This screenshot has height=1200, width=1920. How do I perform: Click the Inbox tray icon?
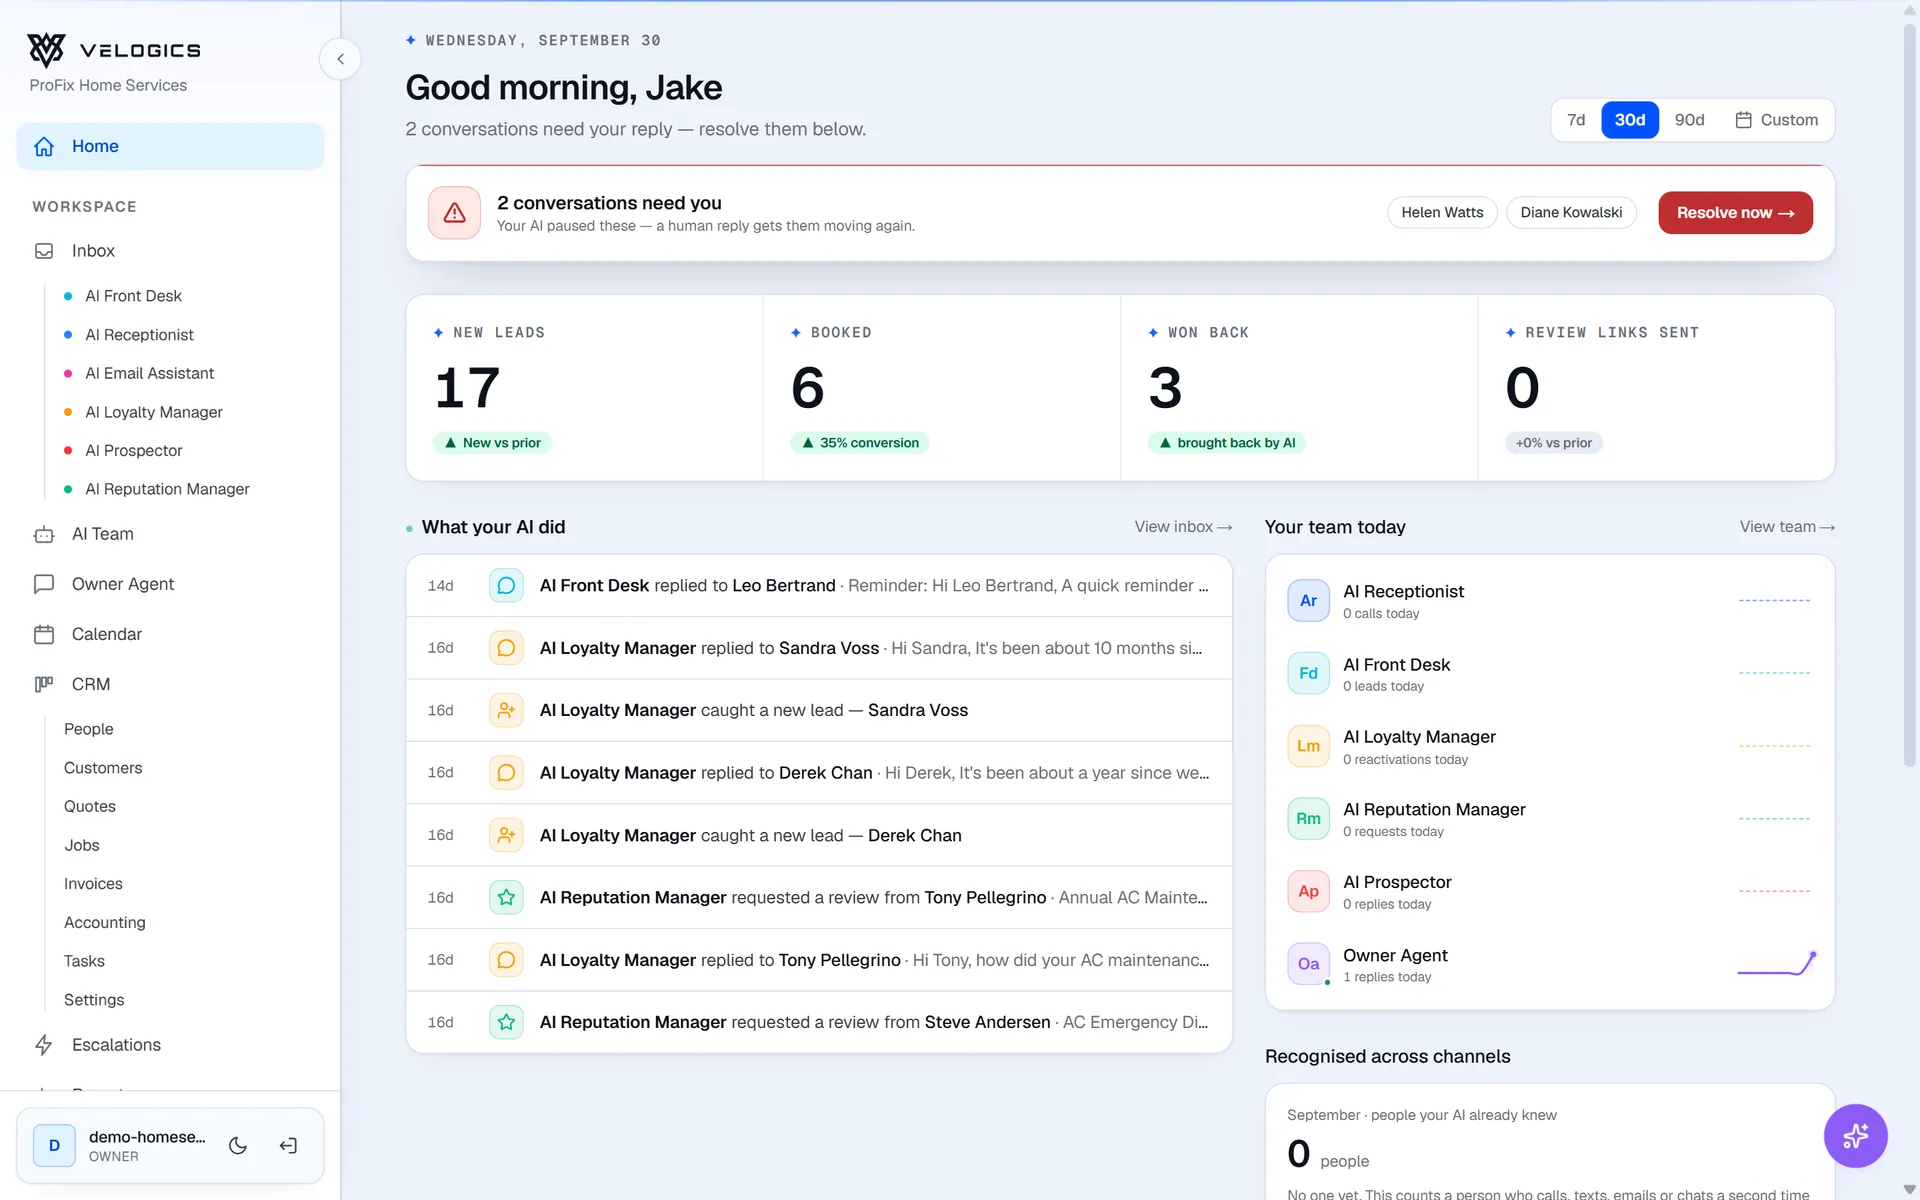click(x=44, y=251)
